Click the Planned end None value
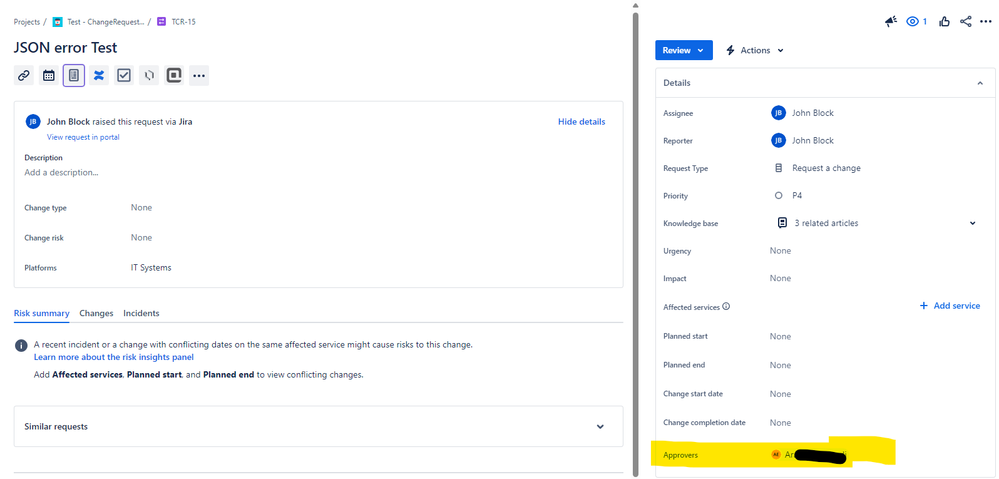The height and width of the screenshot is (479, 999). tap(780, 365)
